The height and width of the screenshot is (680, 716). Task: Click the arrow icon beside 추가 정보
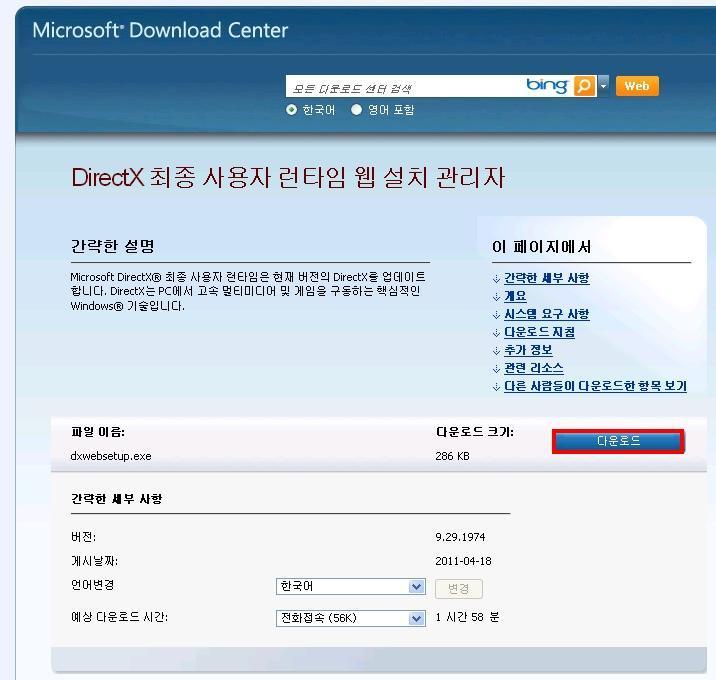pos(496,351)
